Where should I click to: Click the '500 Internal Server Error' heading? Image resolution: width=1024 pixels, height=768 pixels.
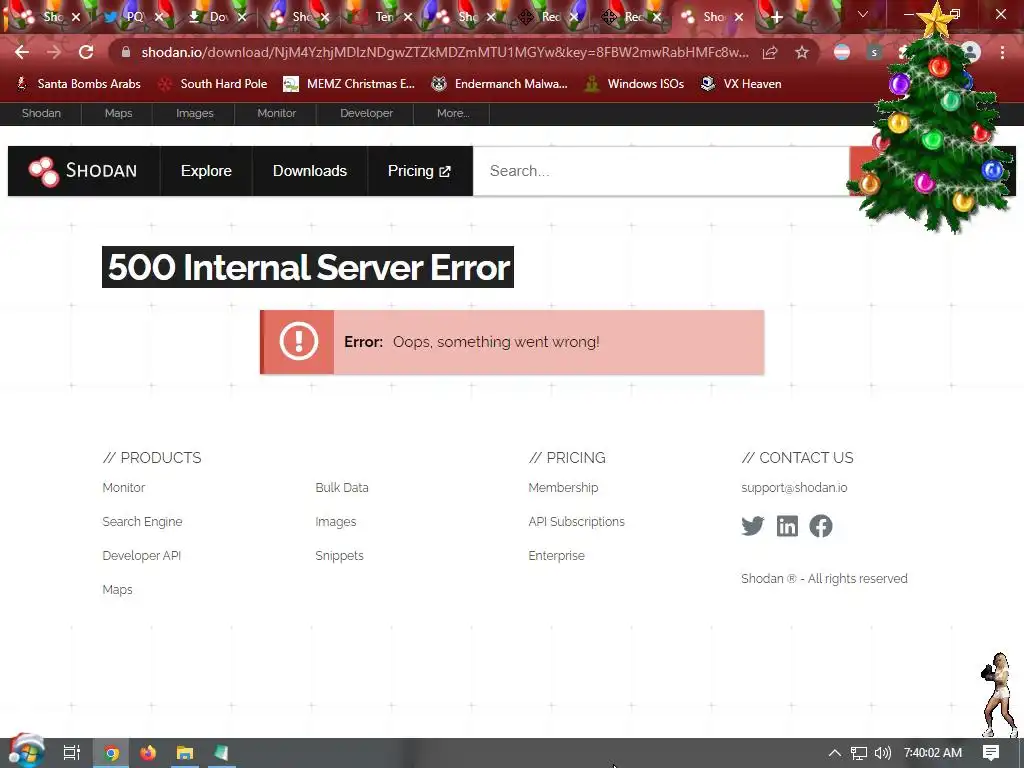[x=308, y=267]
